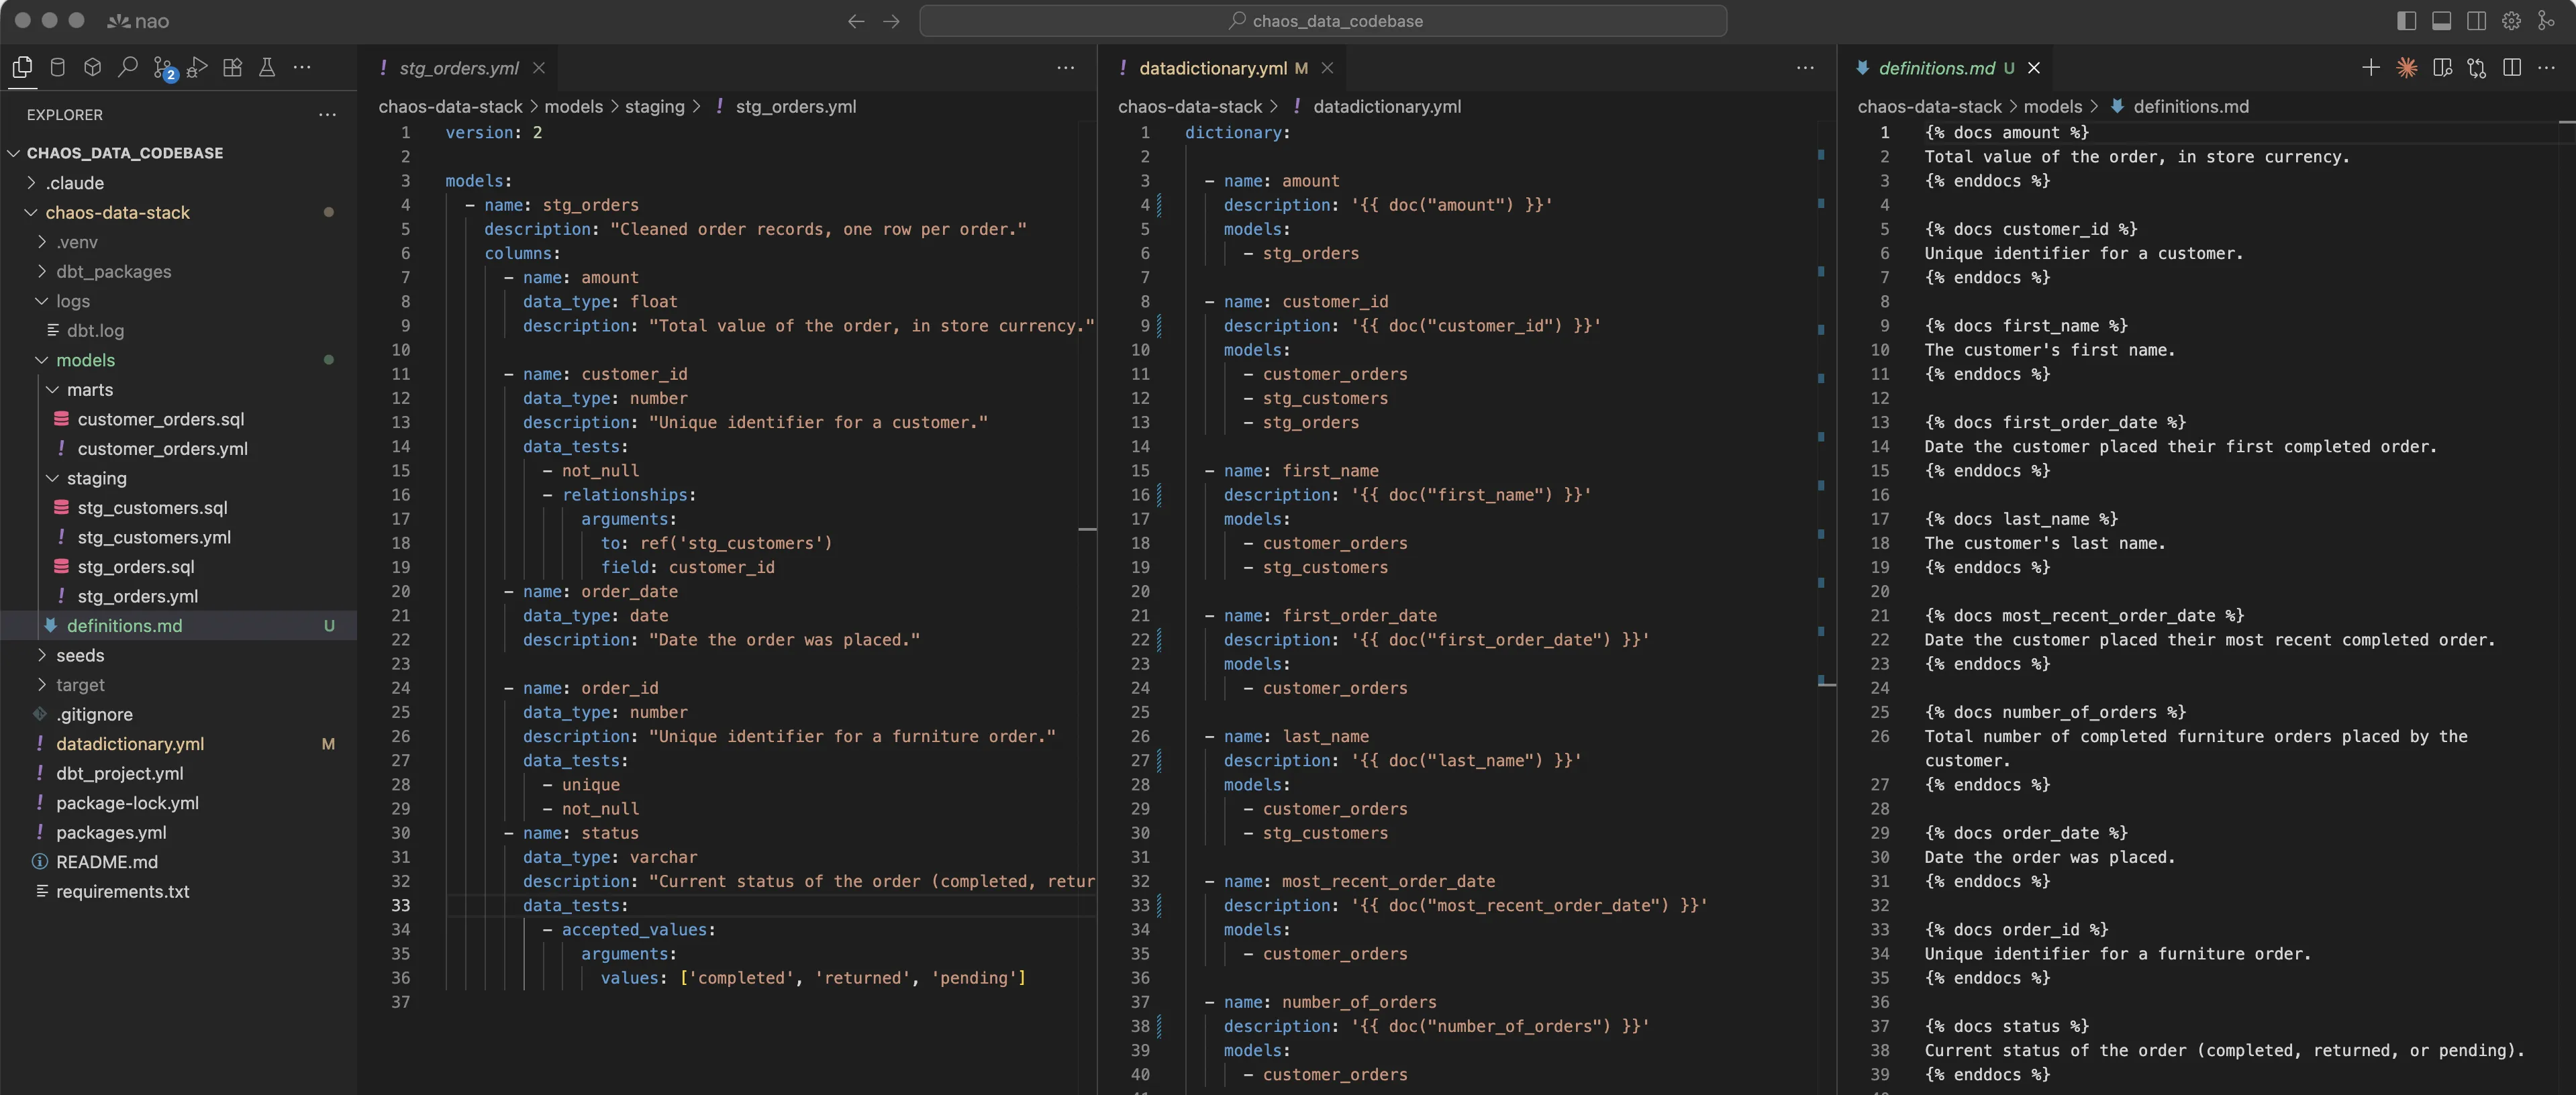Screen dimensions: 2576x1095
Task: Switch to the definitions.md tab
Action: (x=1936, y=68)
